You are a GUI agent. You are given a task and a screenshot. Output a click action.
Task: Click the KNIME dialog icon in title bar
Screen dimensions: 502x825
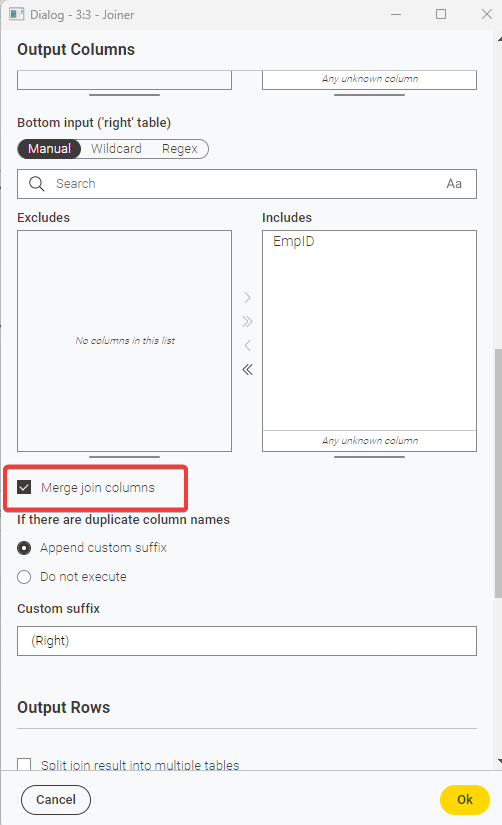16,14
